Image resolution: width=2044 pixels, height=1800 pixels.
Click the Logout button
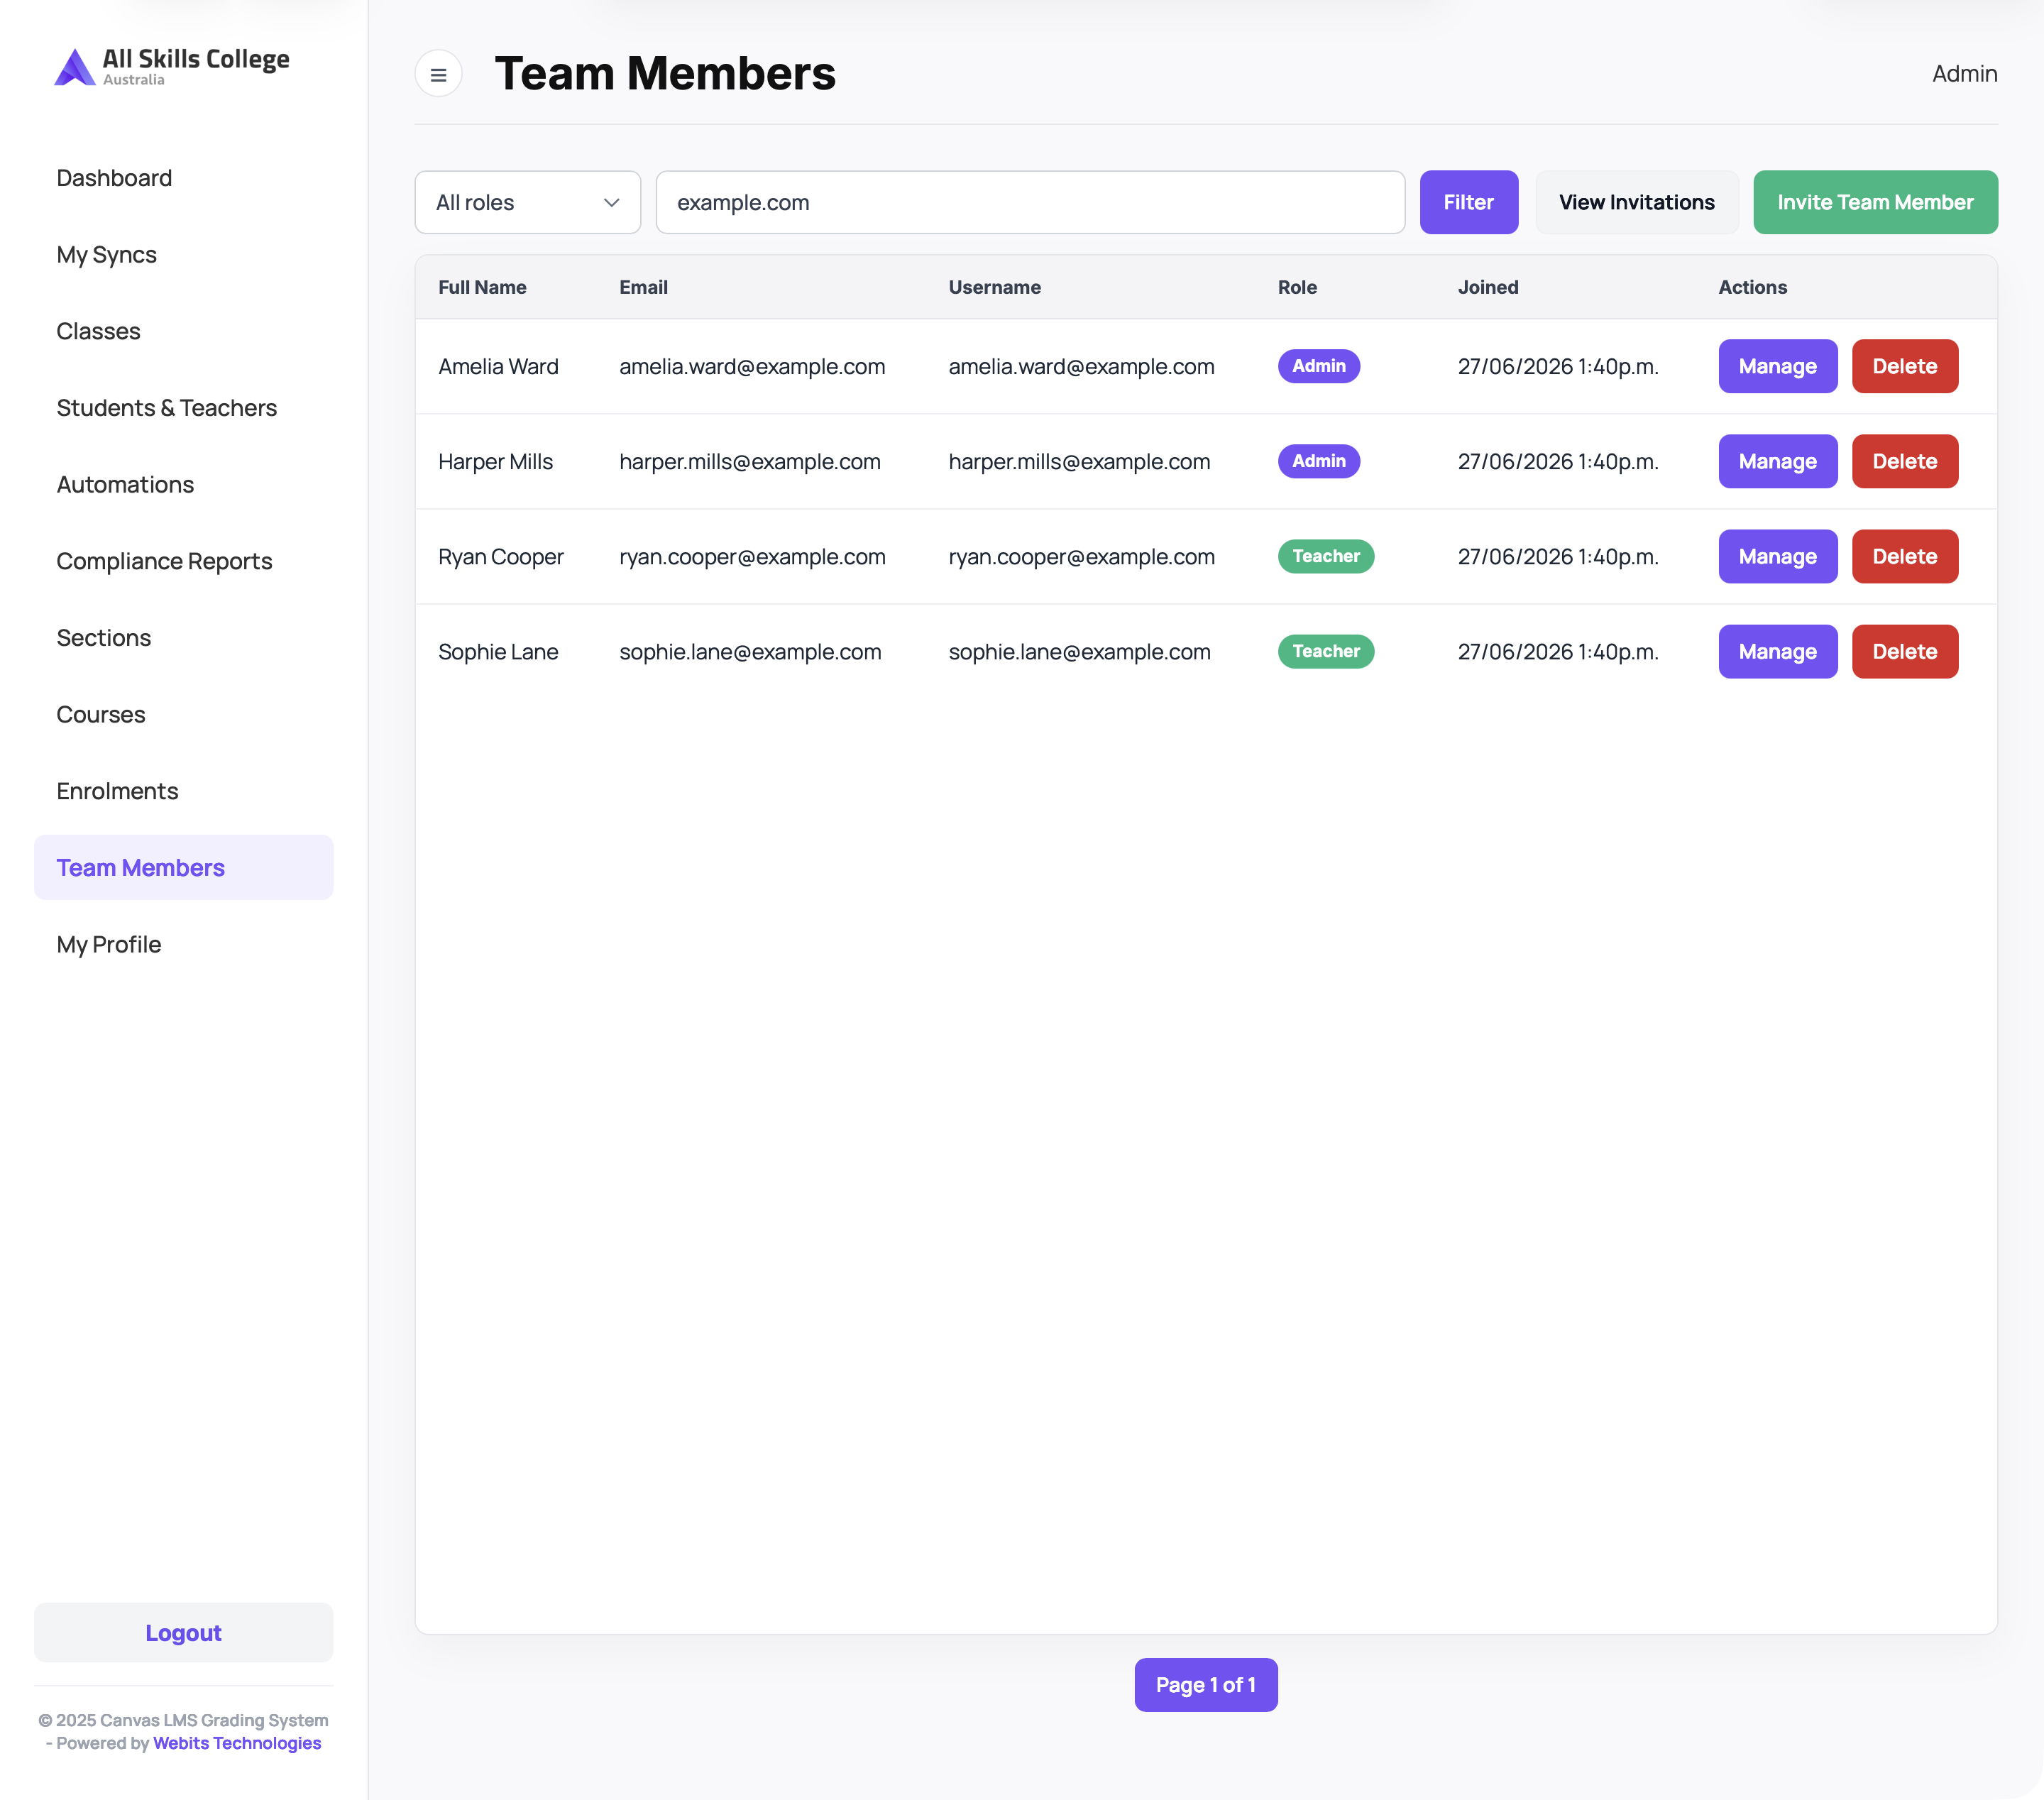(x=183, y=1632)
